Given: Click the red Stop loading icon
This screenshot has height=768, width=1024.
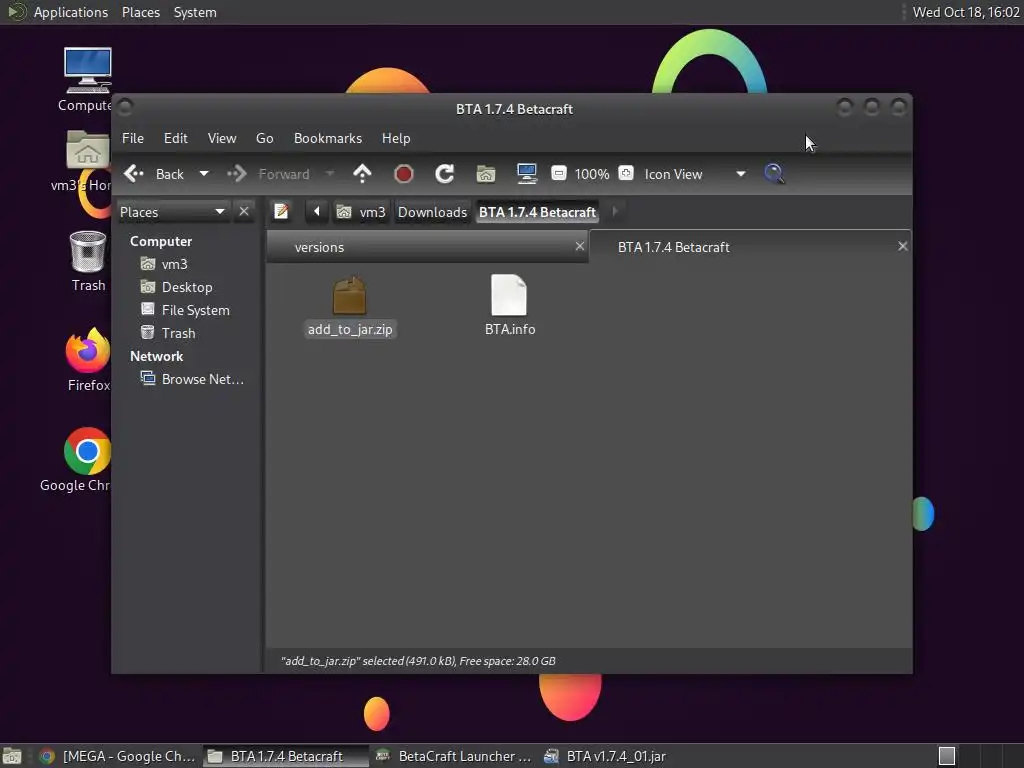Looking at the screenshot, I should pyautogui.click(x=404, y=174).
